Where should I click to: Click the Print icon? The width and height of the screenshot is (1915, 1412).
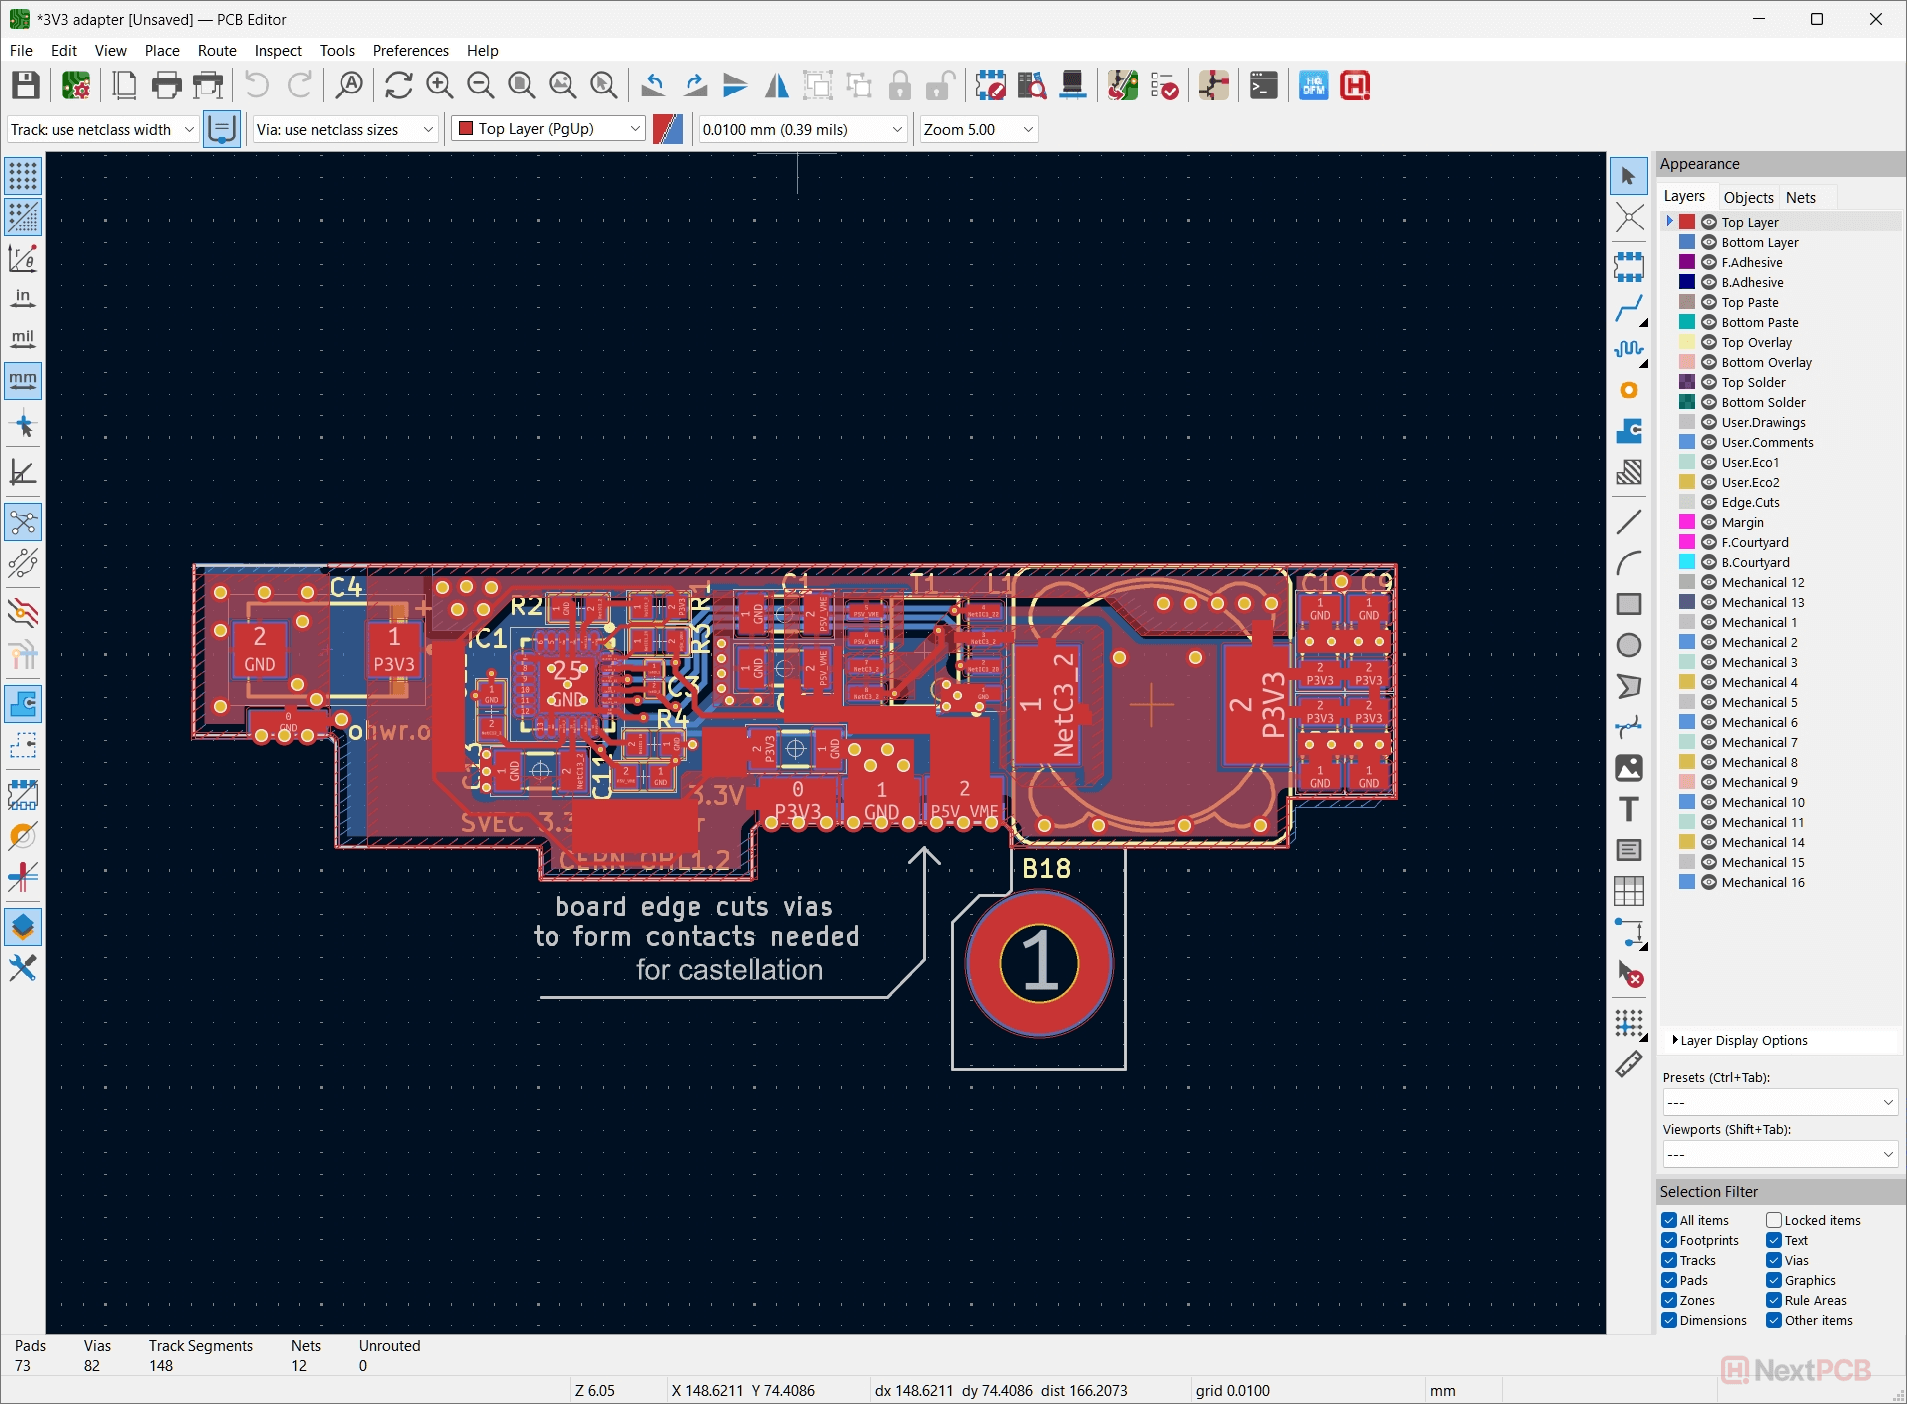167,86
